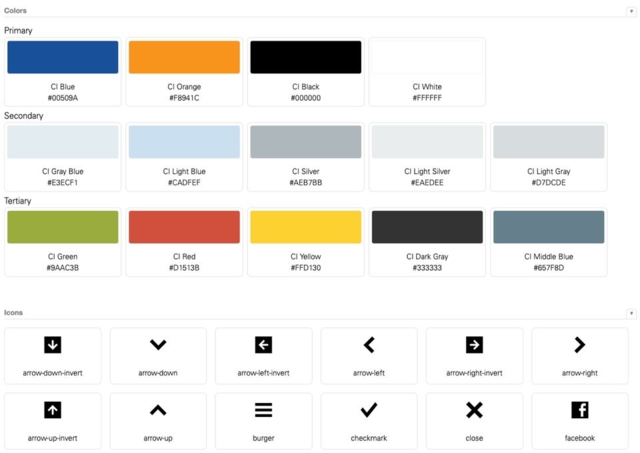Image resolution: width=640 pixels, height=453 pixels.
Task: Select the CI Gray Blue swatch
Action: click(x=63, y=142)
